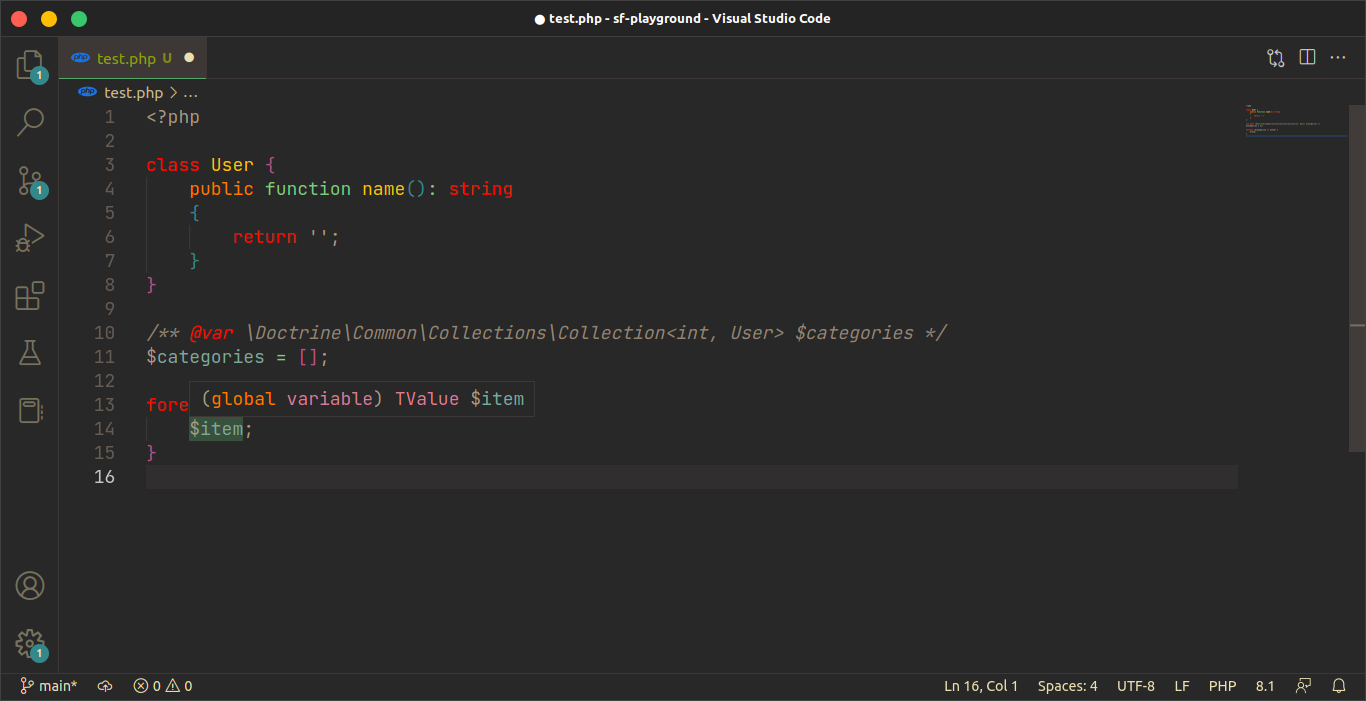Open the Source Control view icon
The image size is (1366, 701).
pyautogui.click(x=30, y=181)
